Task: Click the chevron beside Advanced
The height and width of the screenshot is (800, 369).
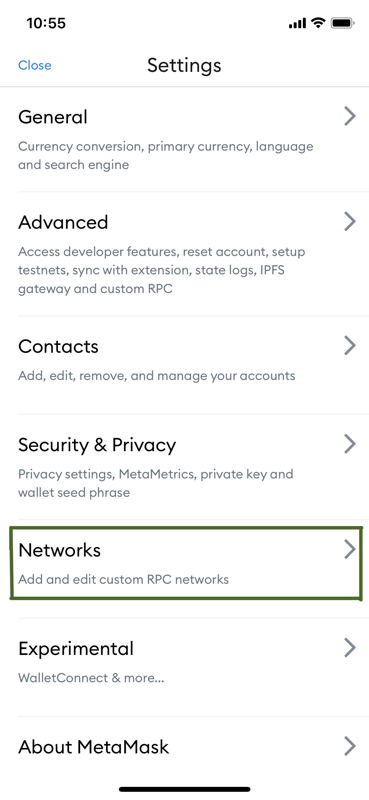Action: tap(350, 221)
